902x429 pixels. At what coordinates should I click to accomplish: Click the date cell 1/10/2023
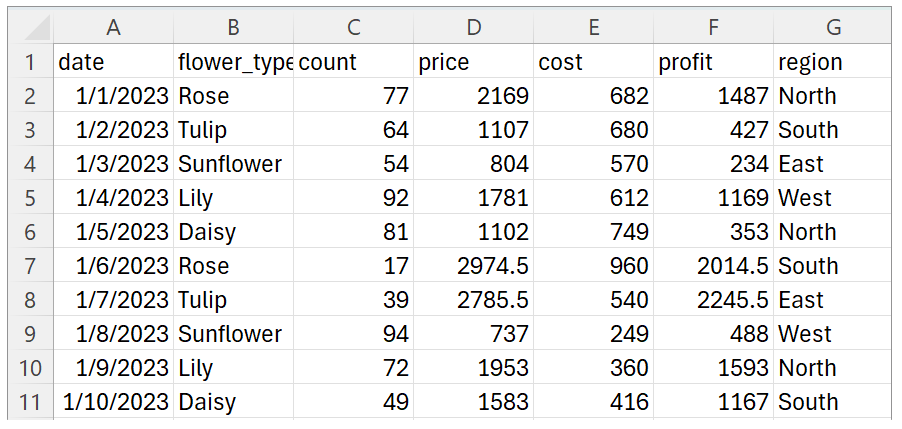click(113, 402)
